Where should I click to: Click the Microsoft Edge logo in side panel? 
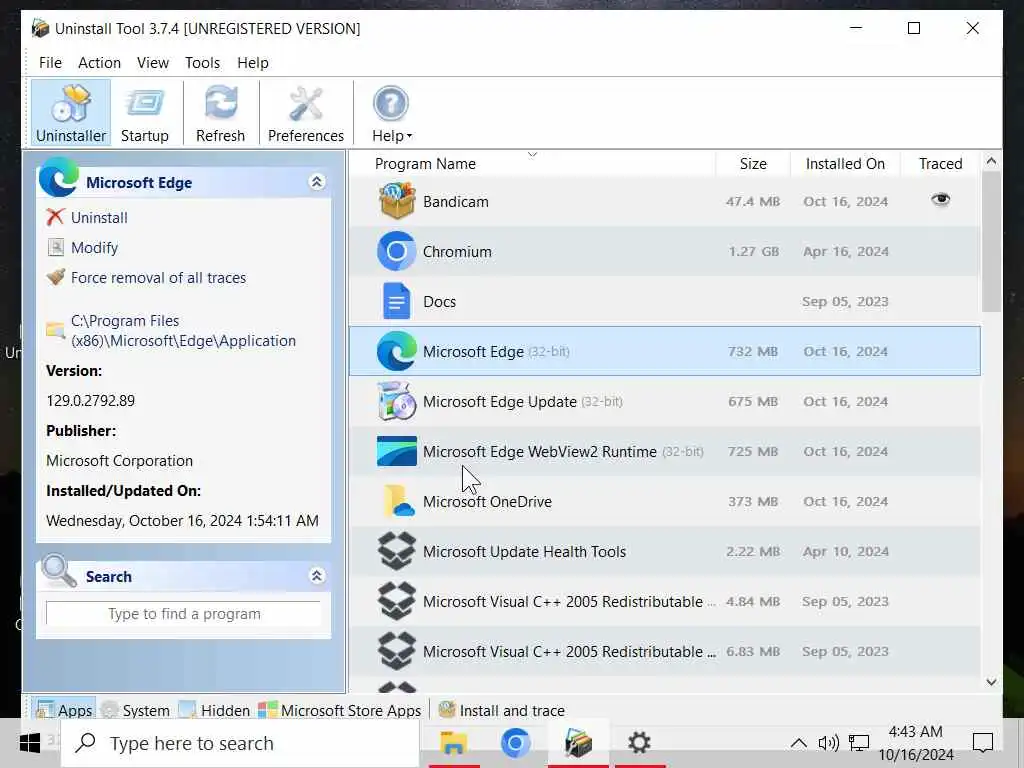pyautogui.click(x=59, y=177)
